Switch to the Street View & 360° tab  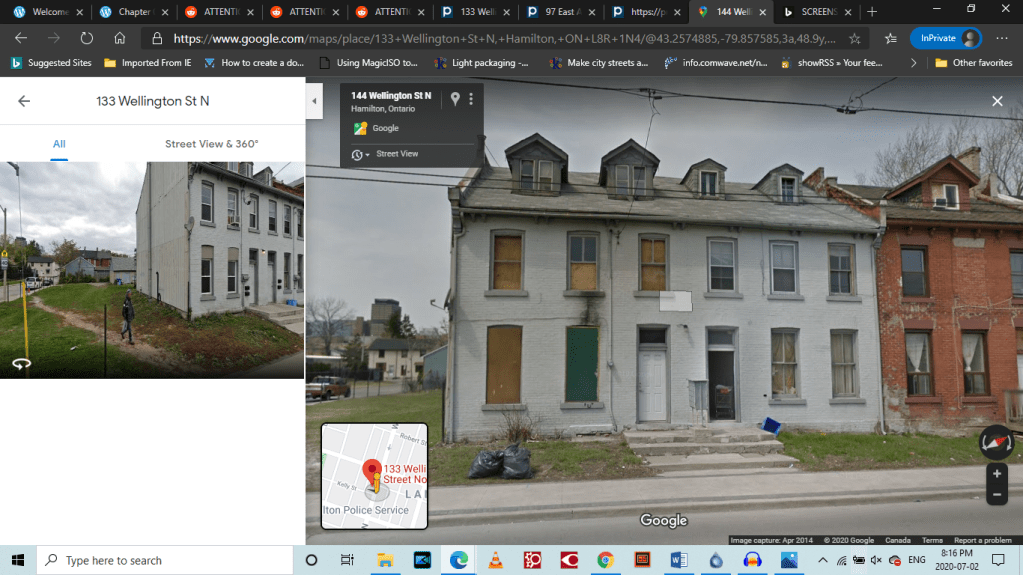pos(212,144)
